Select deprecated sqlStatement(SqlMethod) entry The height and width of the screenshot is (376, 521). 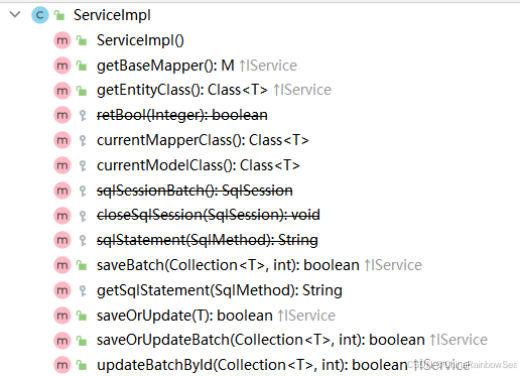point(207,240)
